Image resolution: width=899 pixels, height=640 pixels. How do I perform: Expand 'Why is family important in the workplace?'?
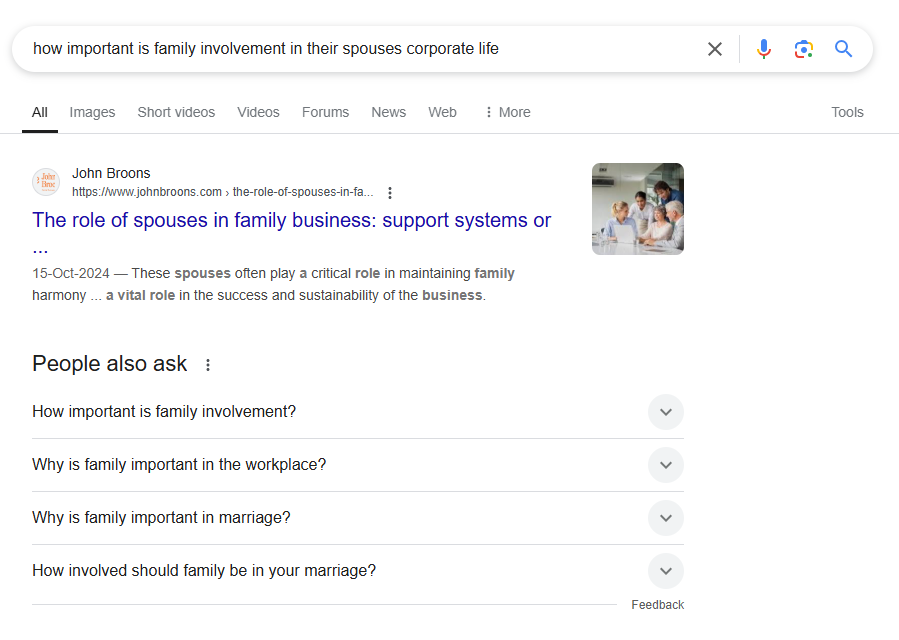[x=665, y=465]
